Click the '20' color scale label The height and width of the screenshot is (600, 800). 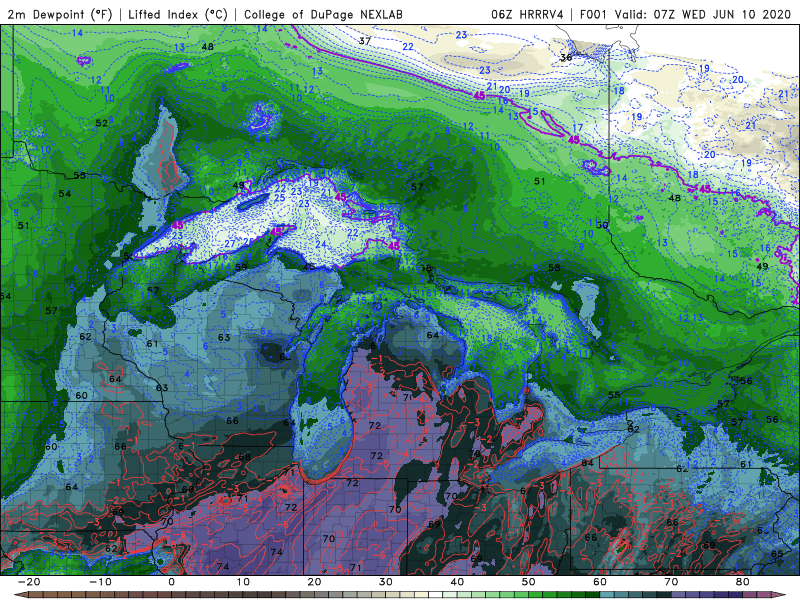tap(314, 582)
